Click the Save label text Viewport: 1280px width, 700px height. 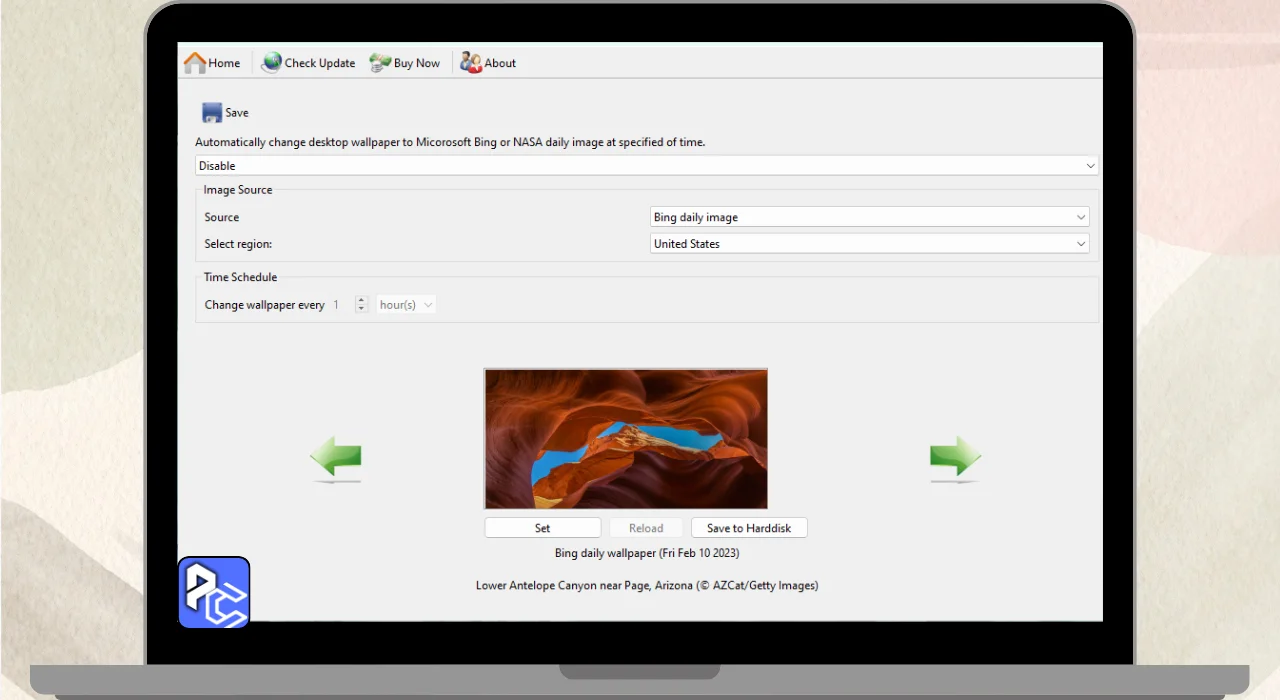[237, 113]
